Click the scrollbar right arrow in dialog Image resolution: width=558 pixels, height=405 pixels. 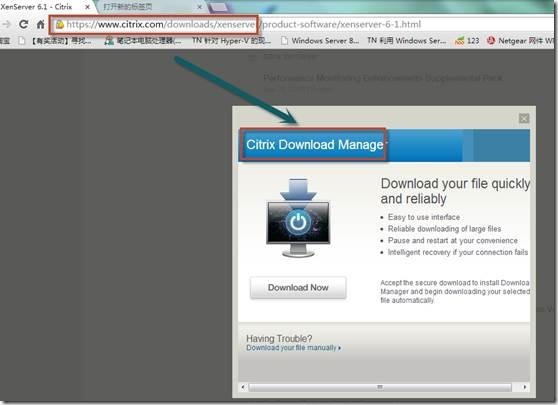pyautogui.click(x=525, y=387)
